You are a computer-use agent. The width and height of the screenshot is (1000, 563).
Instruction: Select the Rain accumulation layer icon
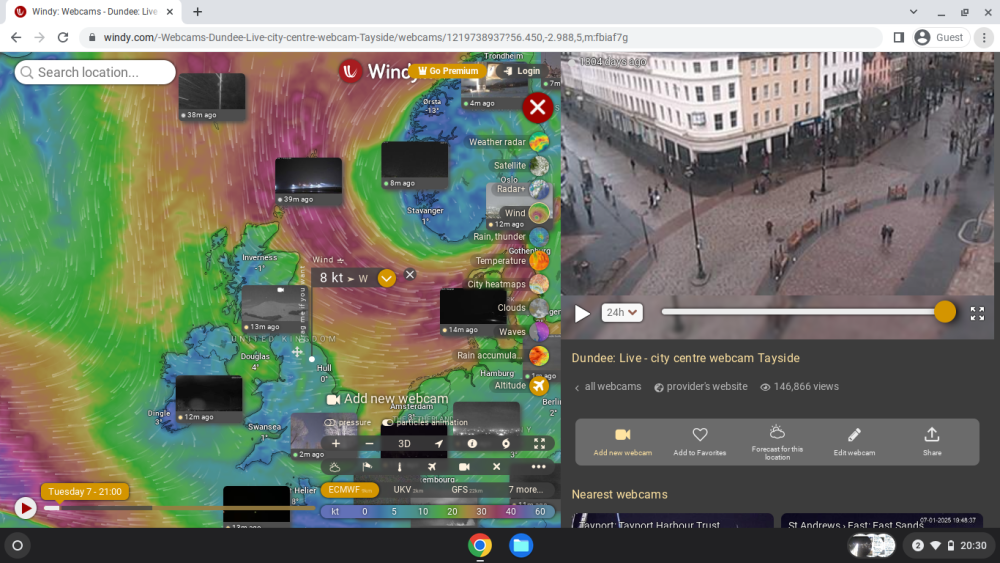(539, 356)
